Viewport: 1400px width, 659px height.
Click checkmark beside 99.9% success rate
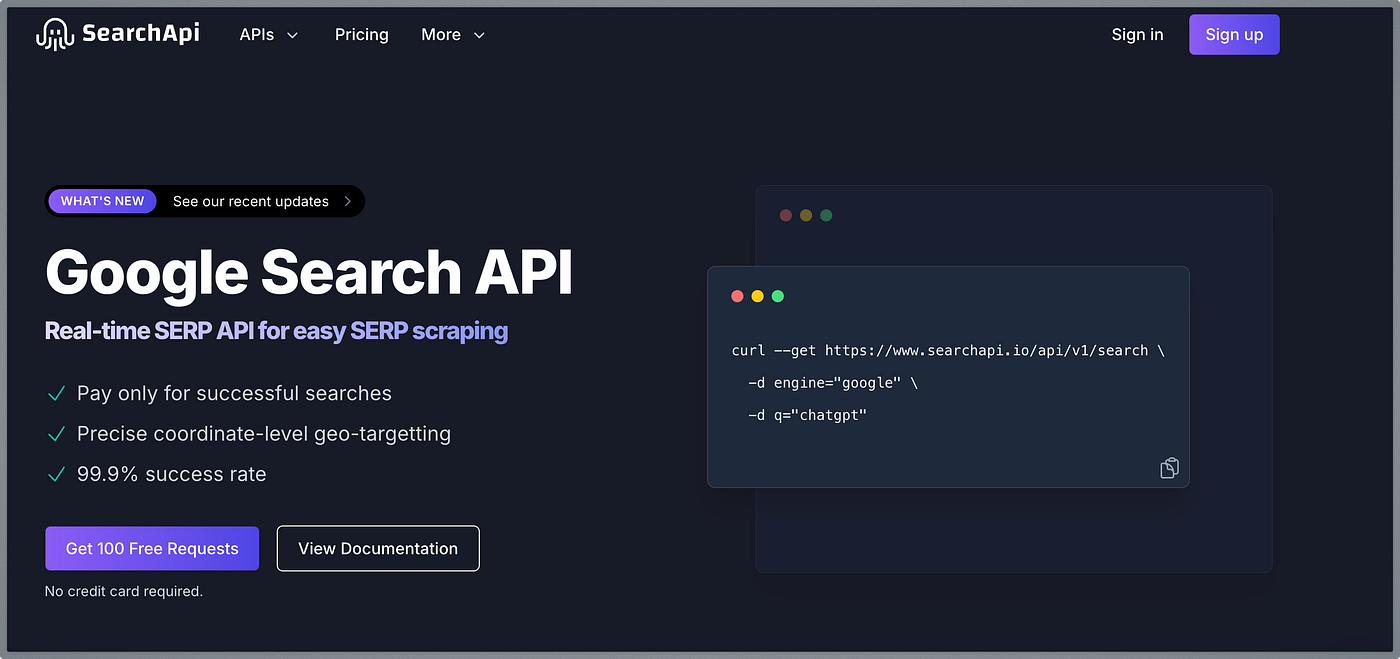(56, 474)
